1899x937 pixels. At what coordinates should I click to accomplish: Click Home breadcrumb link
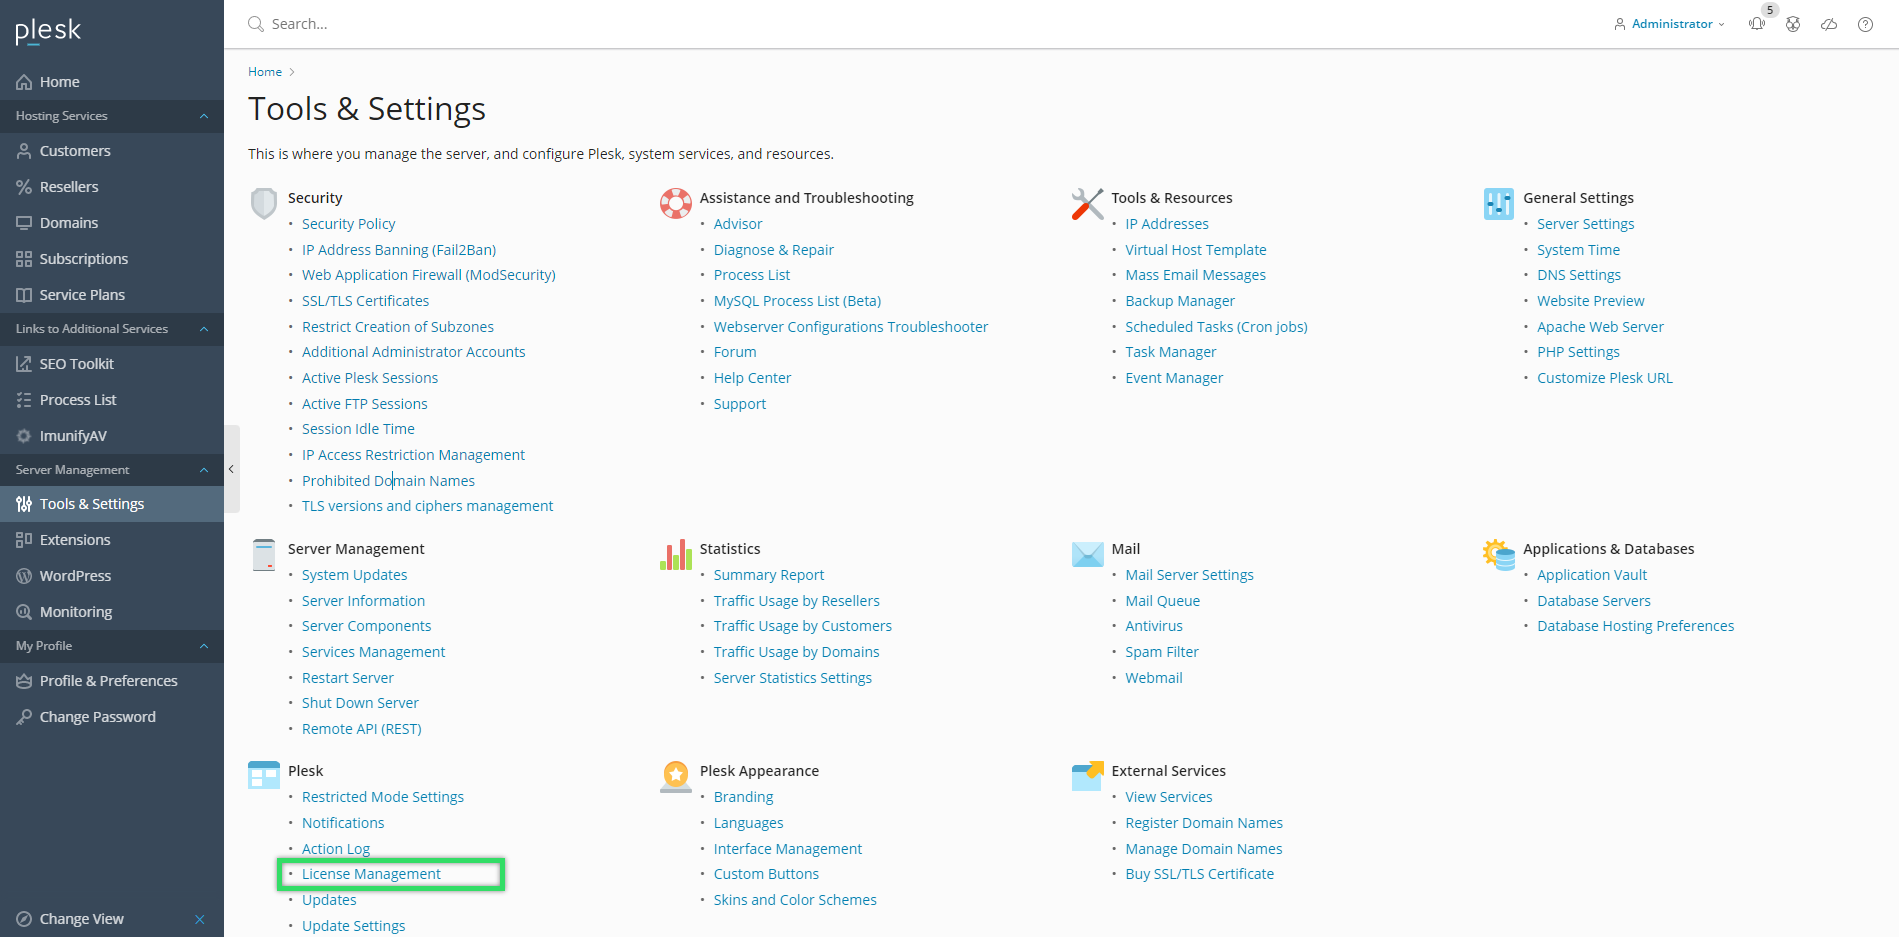(x=265, y=72)
